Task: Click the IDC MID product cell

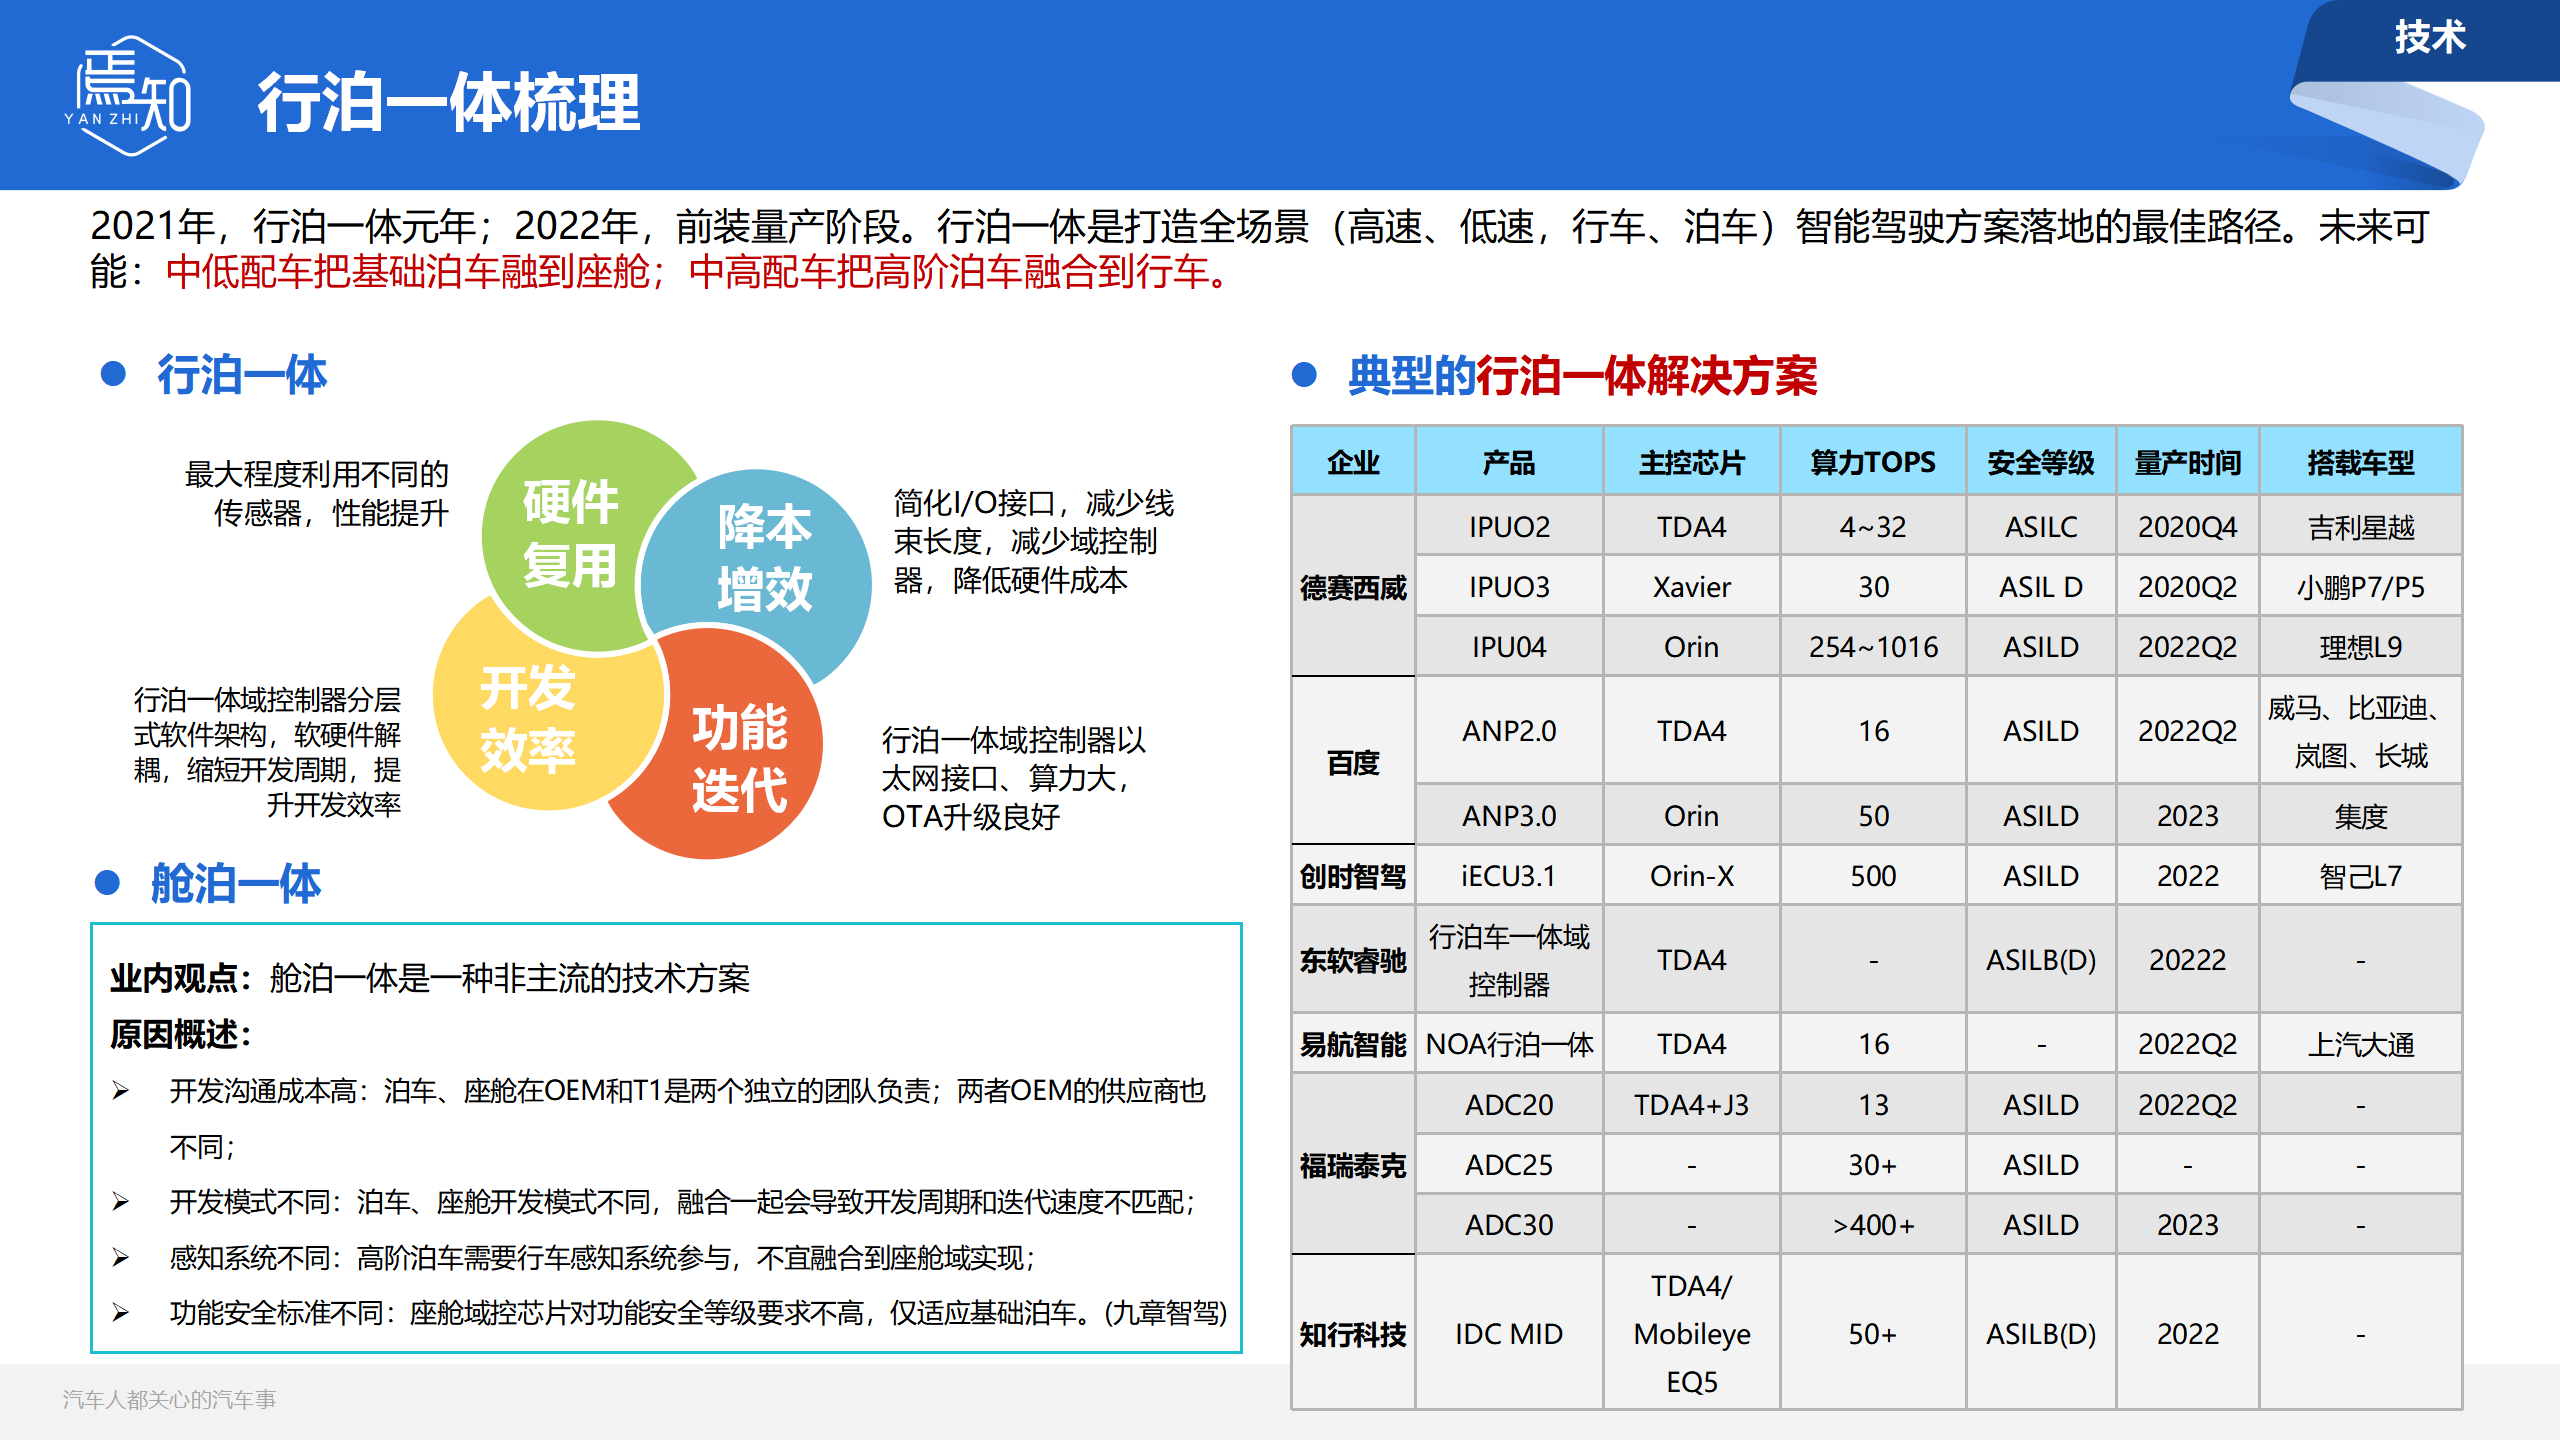Action: click(x=1509, y=1334)
